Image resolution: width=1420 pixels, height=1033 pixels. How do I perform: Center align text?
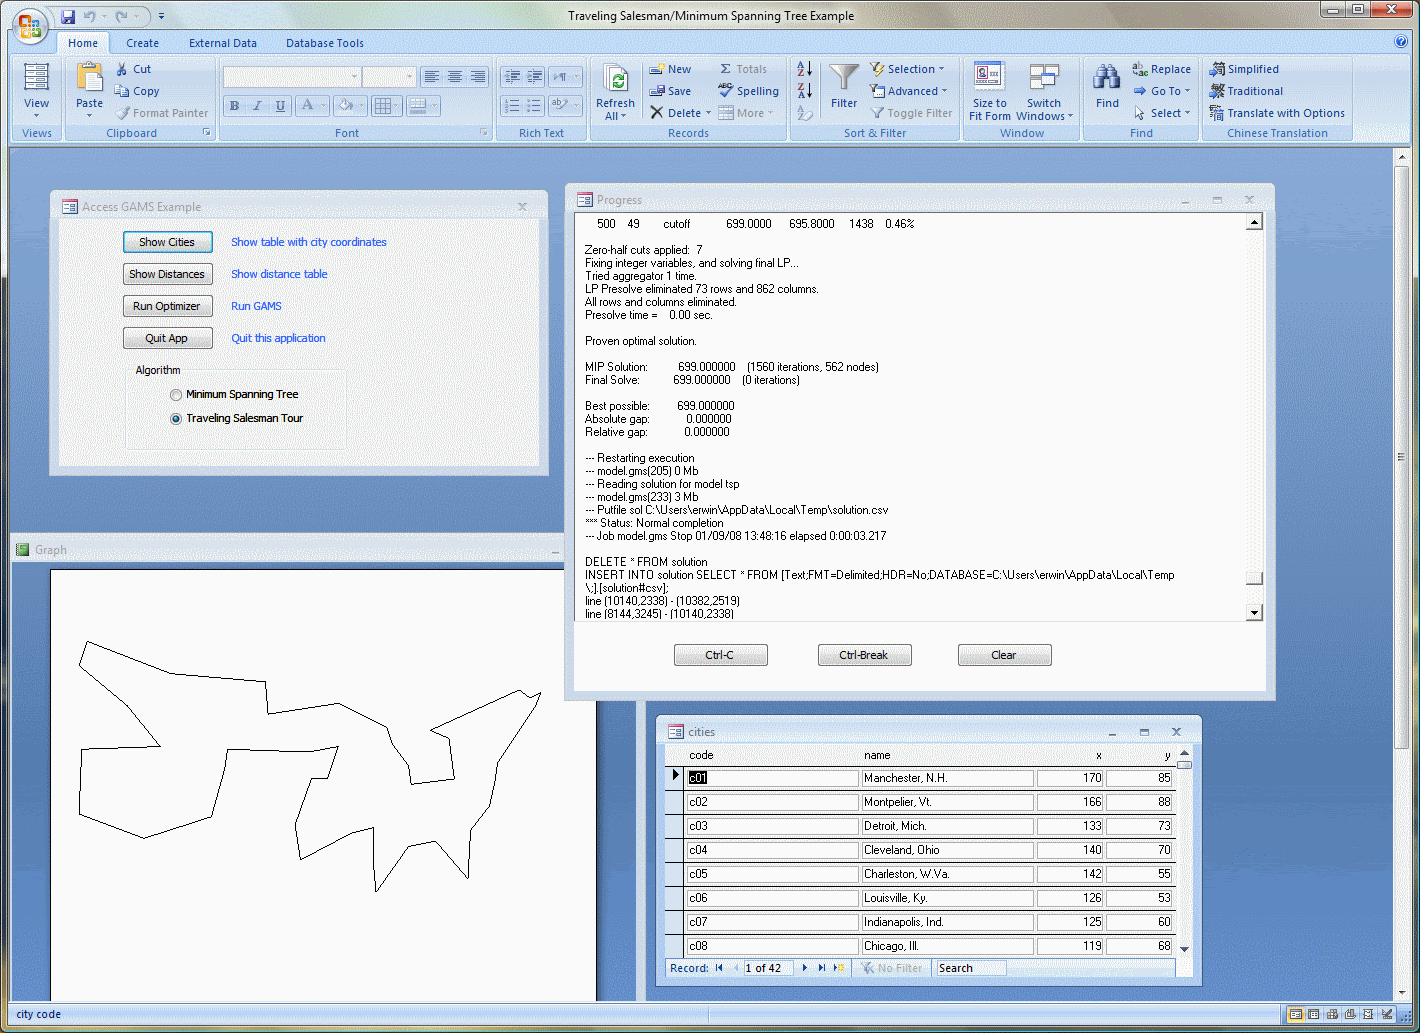click(455, 77)
